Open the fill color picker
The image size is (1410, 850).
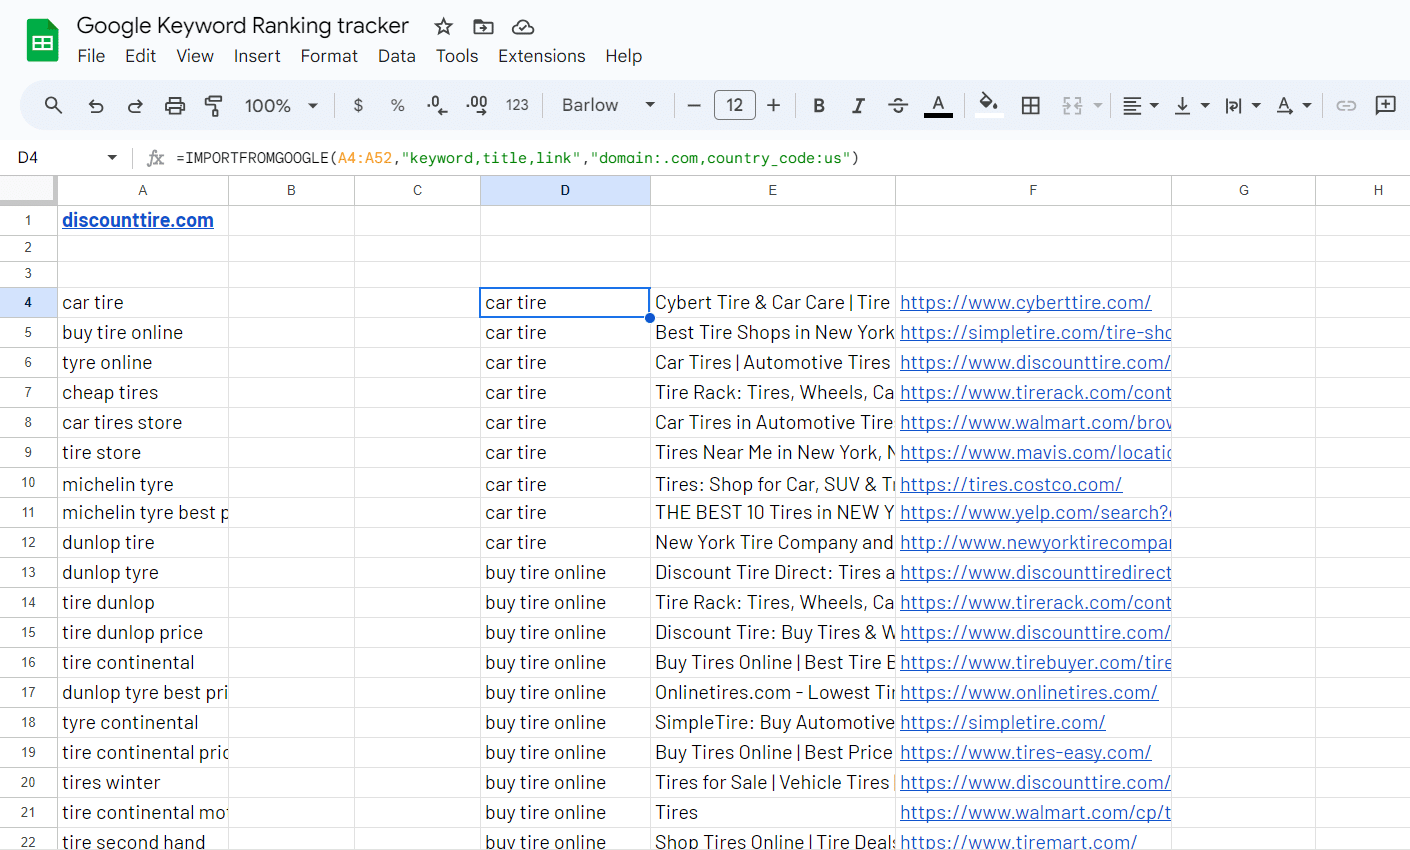tap(988, 106)
